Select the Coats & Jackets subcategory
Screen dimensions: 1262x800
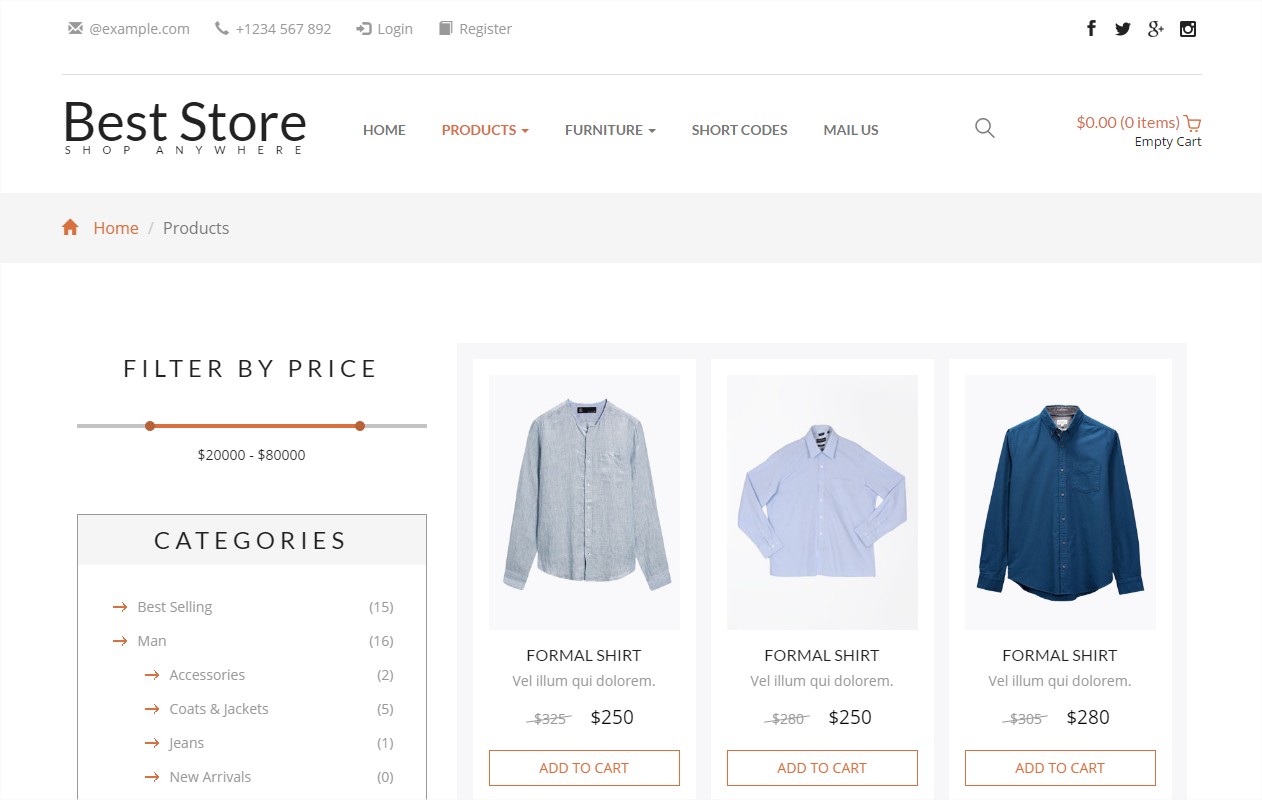point(219,709)
